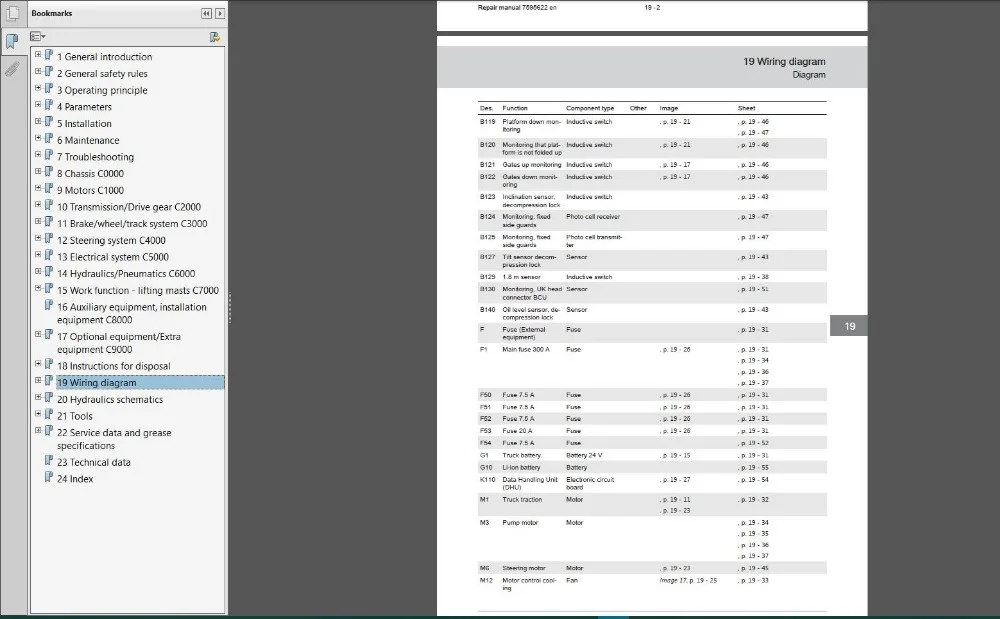
Task: Click the new bookmark icon
Action: point(215,37)
